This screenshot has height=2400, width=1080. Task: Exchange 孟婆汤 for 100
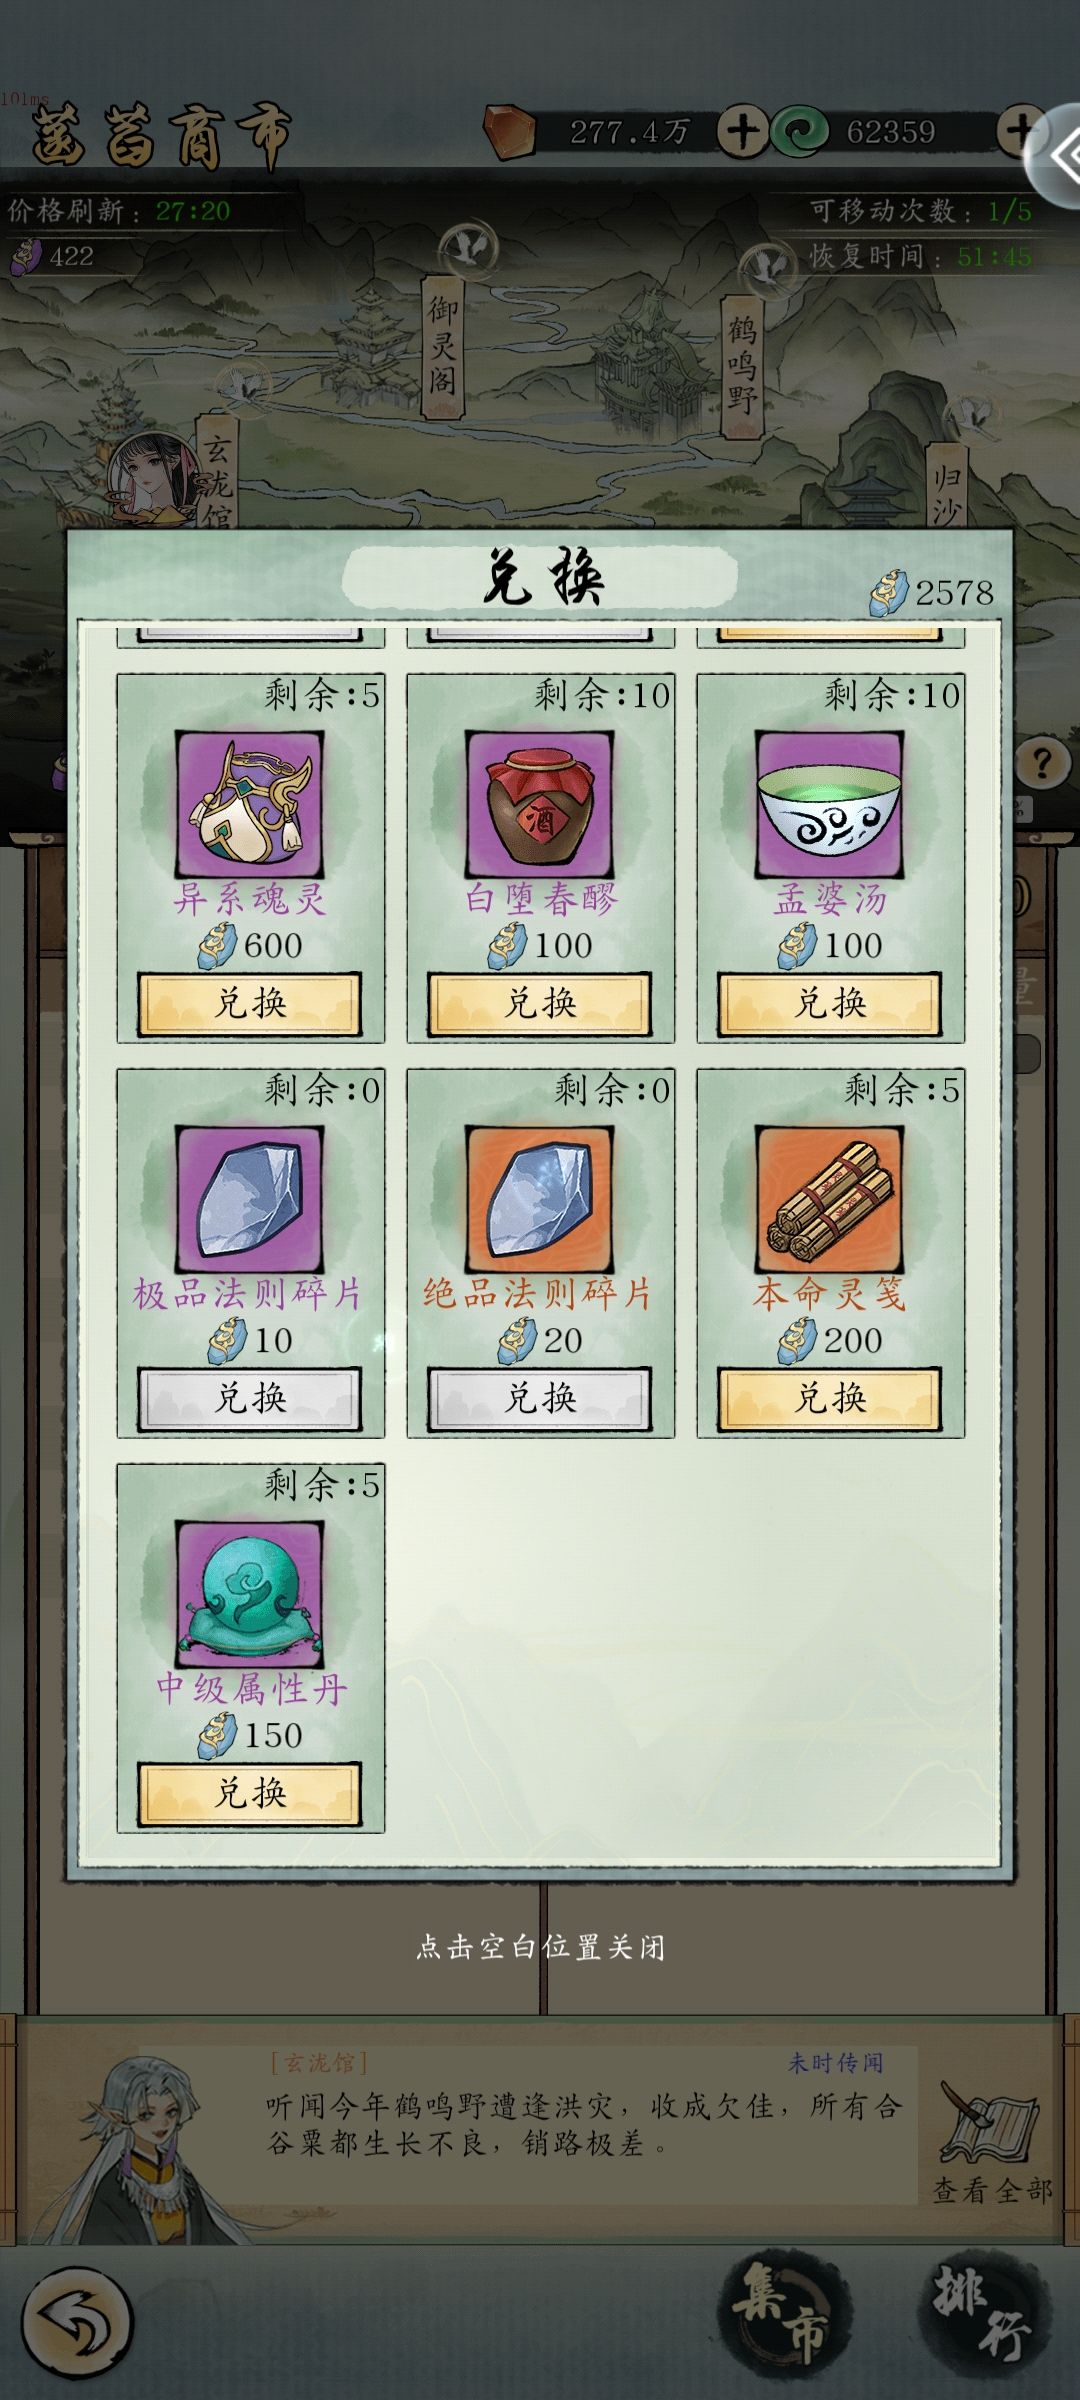[829, 1003]
